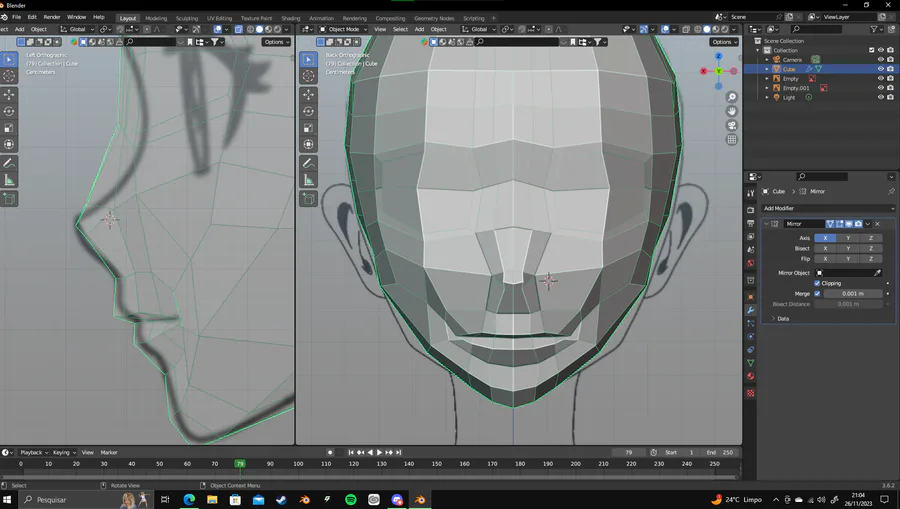
Task: Collapse the Collection in outliner
Action: [758, 50]
